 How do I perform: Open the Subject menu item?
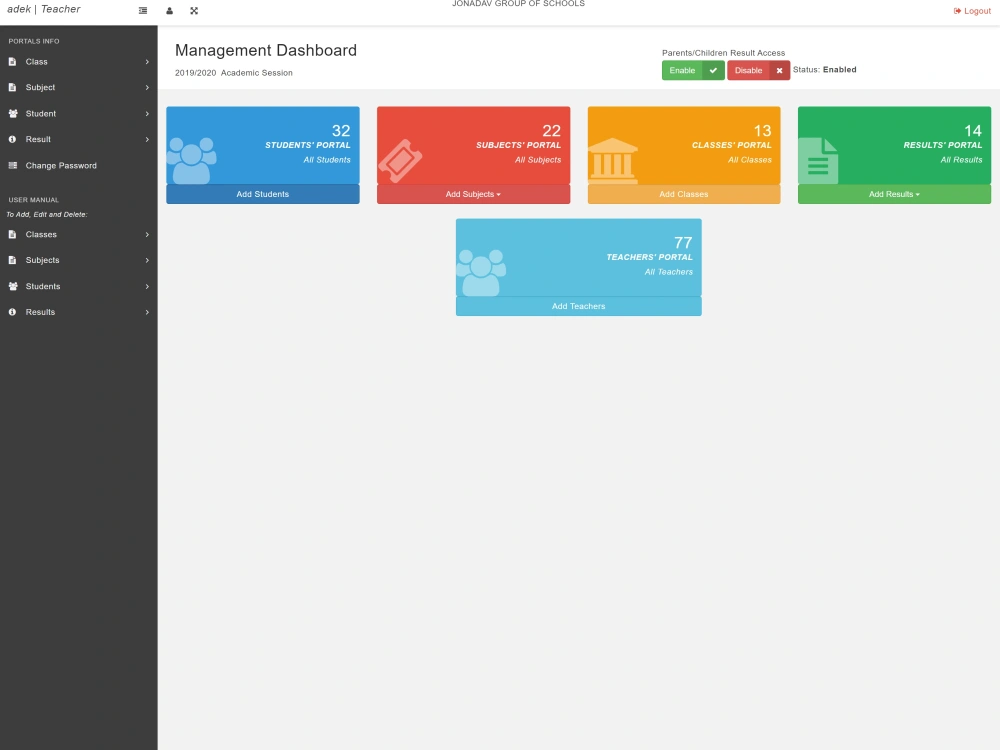(78, 87)
